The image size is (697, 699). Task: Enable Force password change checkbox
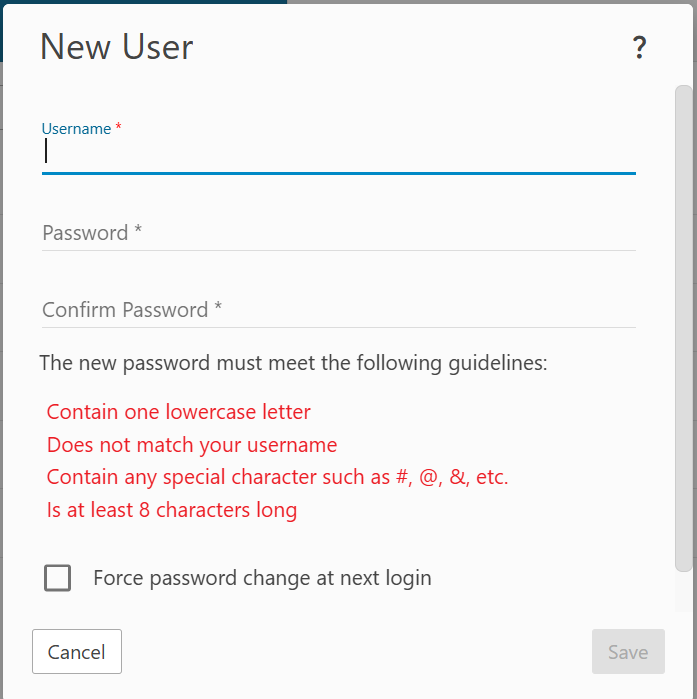tap(58, 578)
